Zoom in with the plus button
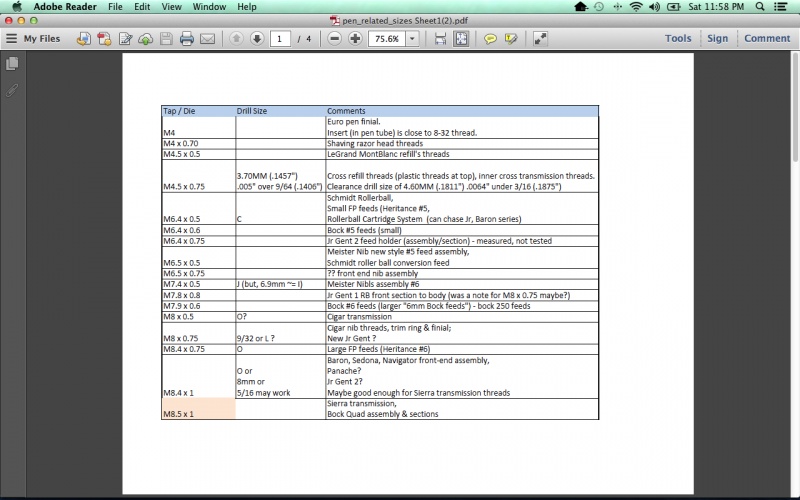The width and height of the screenshot is (800, 500). click(355, 39)
